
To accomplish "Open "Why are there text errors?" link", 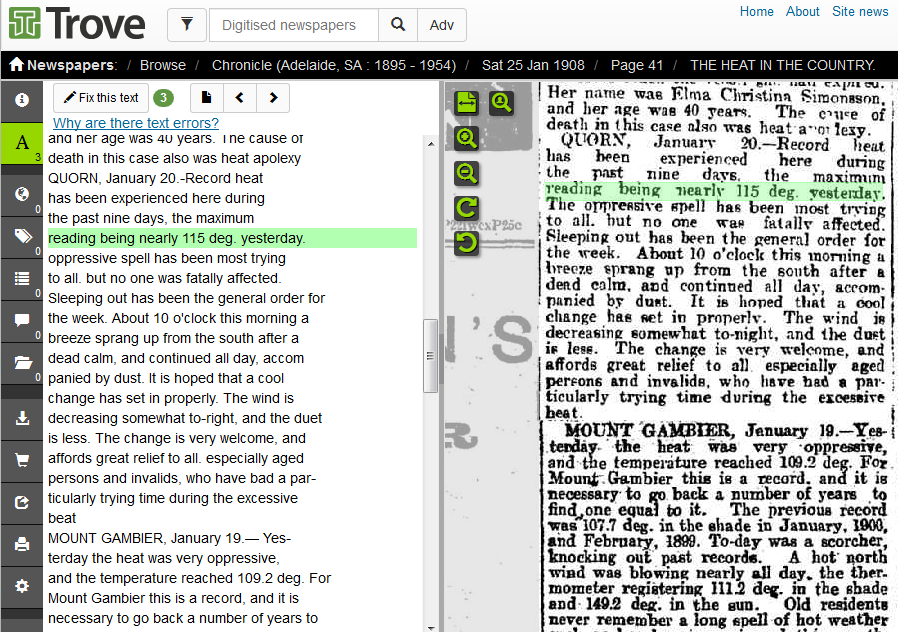I will click(136, 123).
